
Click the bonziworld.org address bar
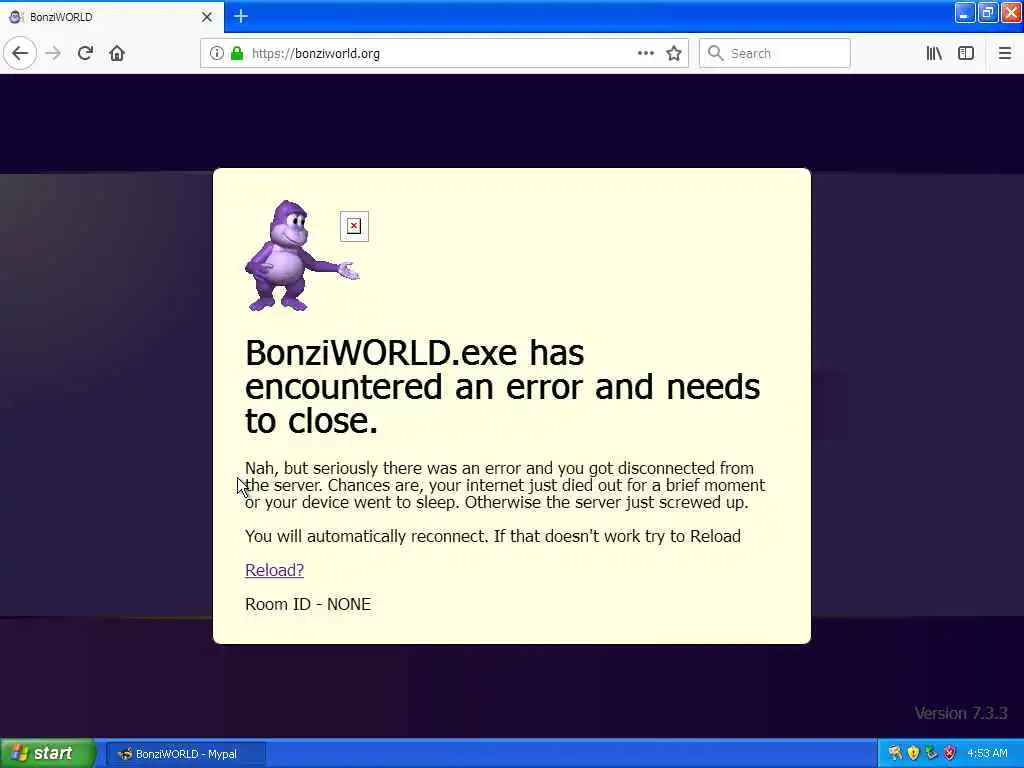click(x=444, y=53)
